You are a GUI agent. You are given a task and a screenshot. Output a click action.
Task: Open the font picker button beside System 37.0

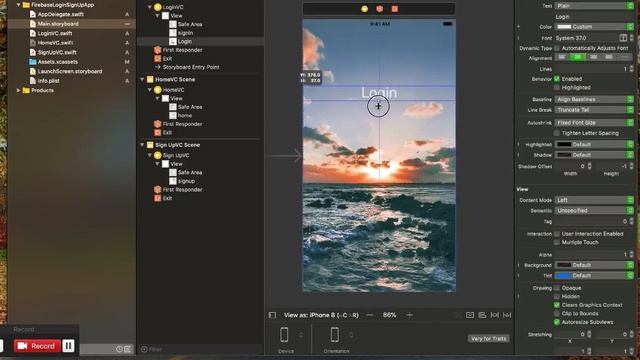click(x=623, y=38)
